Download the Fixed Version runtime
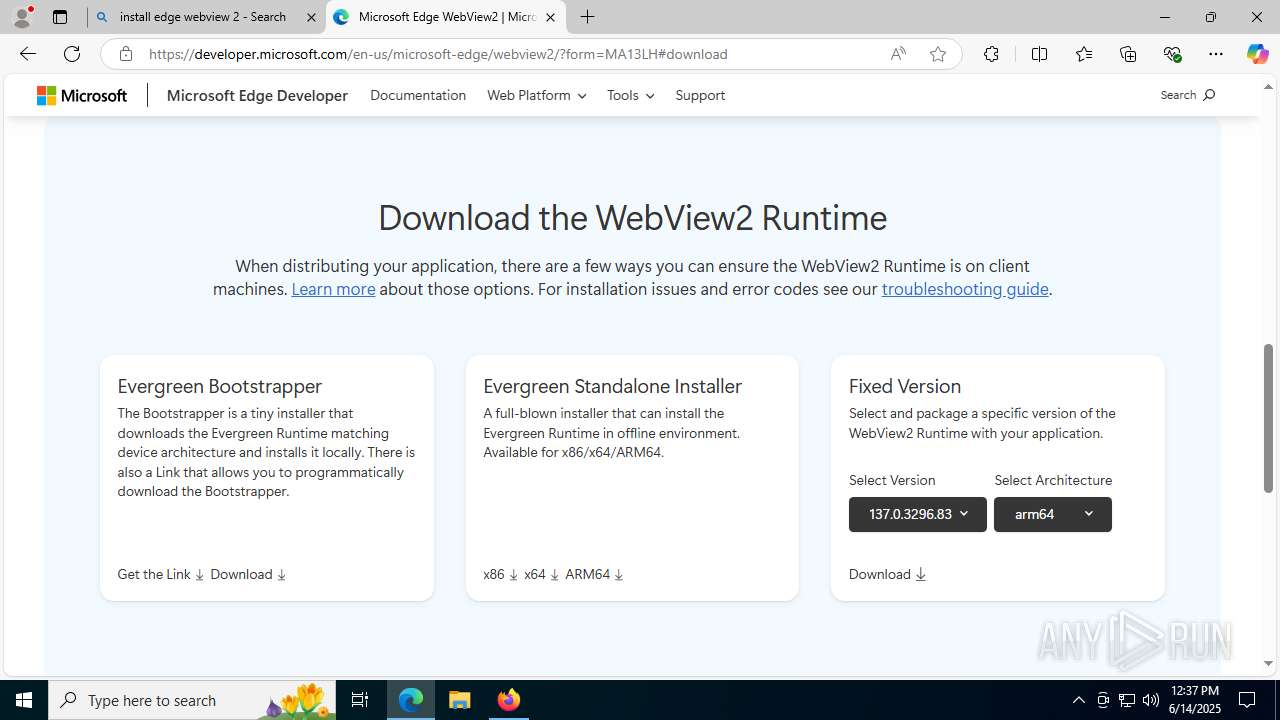1280x720 pixels. click(887, 574)
